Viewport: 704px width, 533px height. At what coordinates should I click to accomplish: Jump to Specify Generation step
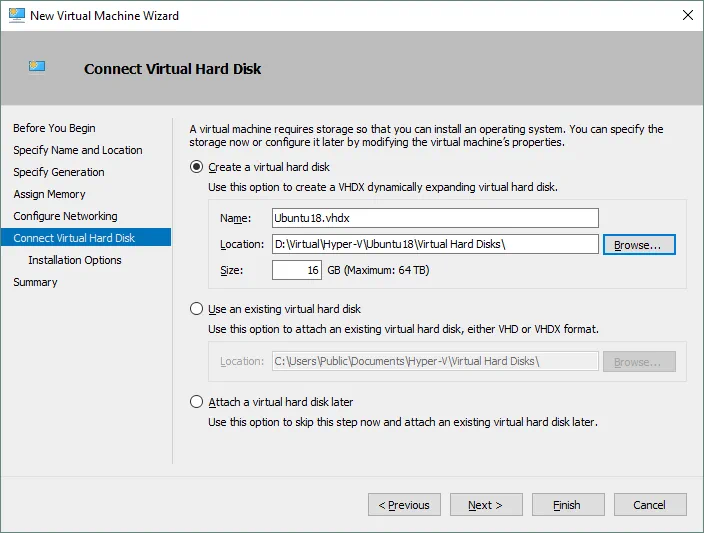point(58,172)
